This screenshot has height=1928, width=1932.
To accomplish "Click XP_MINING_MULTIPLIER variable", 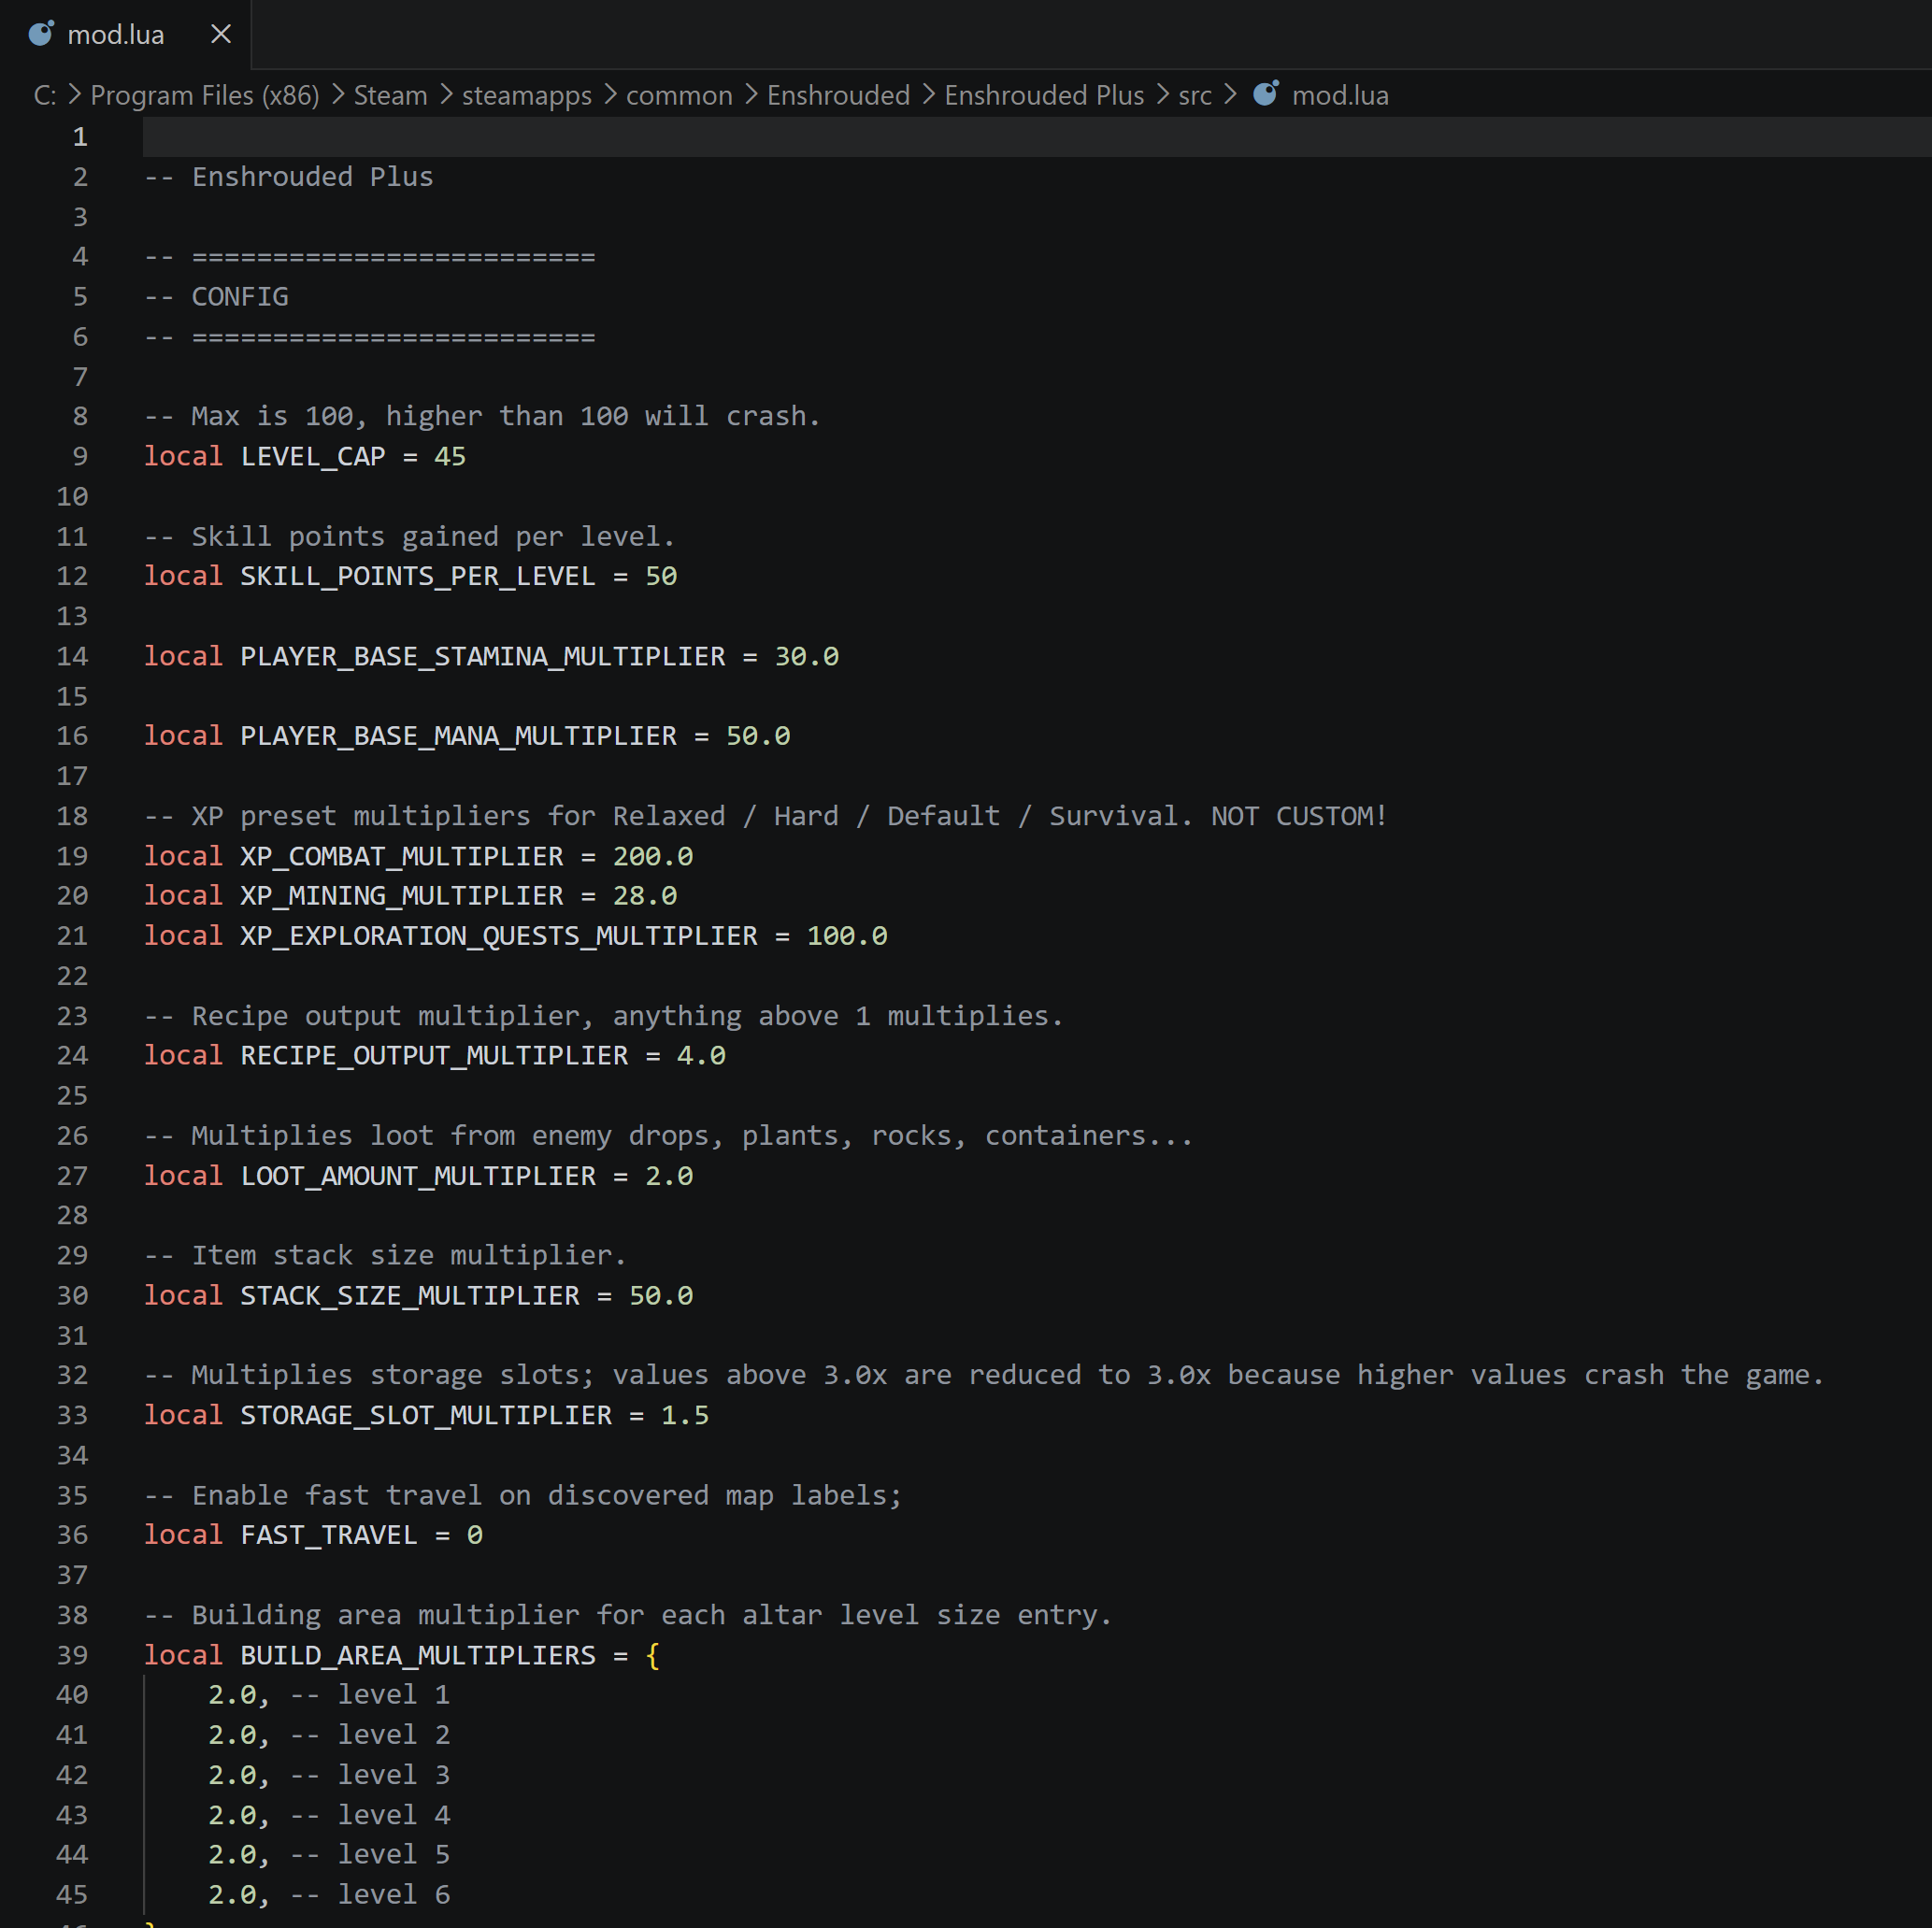I will click(x=402, y=897).
